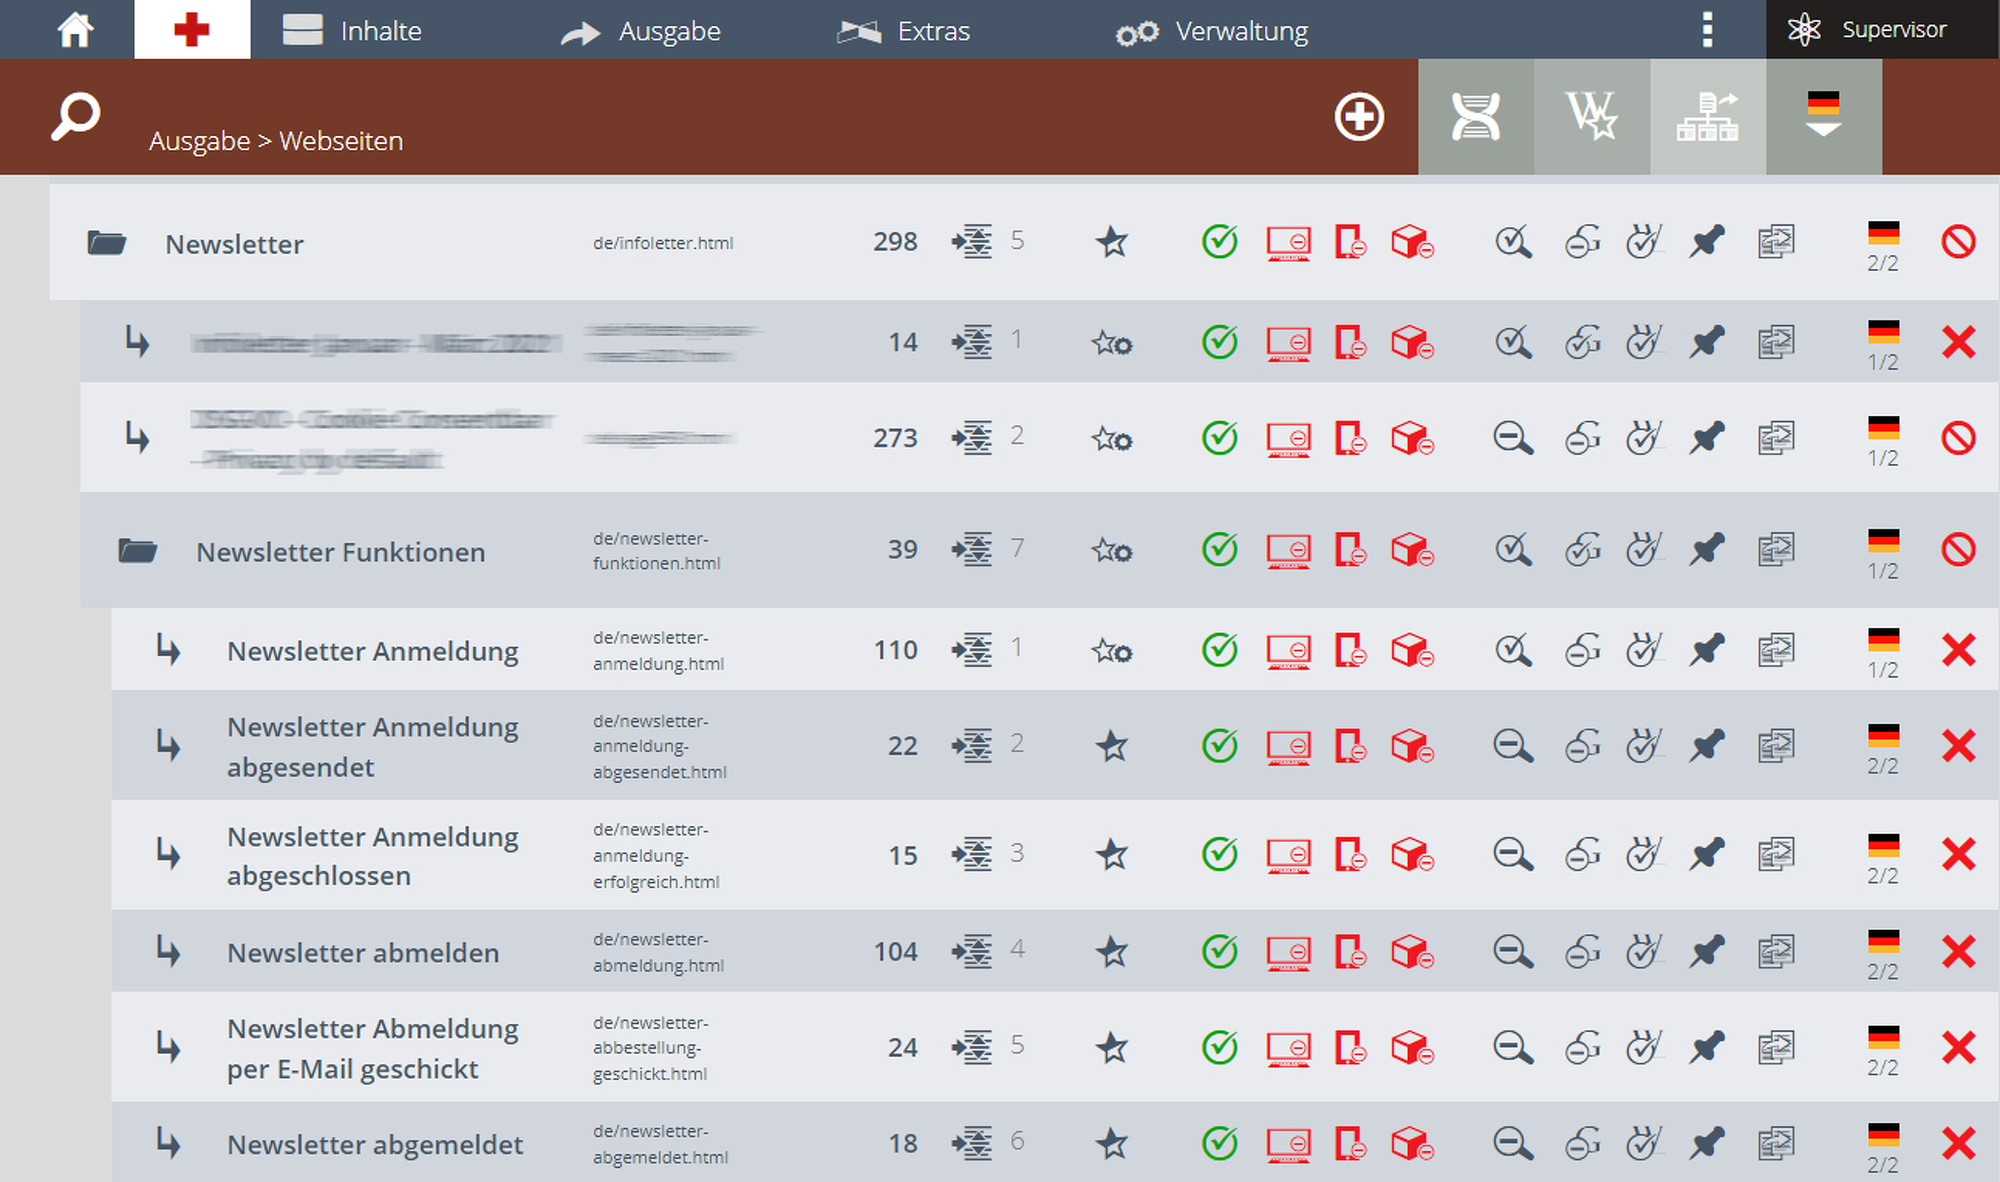Collapse the Newsletter folder
Viewport: 2000px width, 1182px height.
[106, 243]
